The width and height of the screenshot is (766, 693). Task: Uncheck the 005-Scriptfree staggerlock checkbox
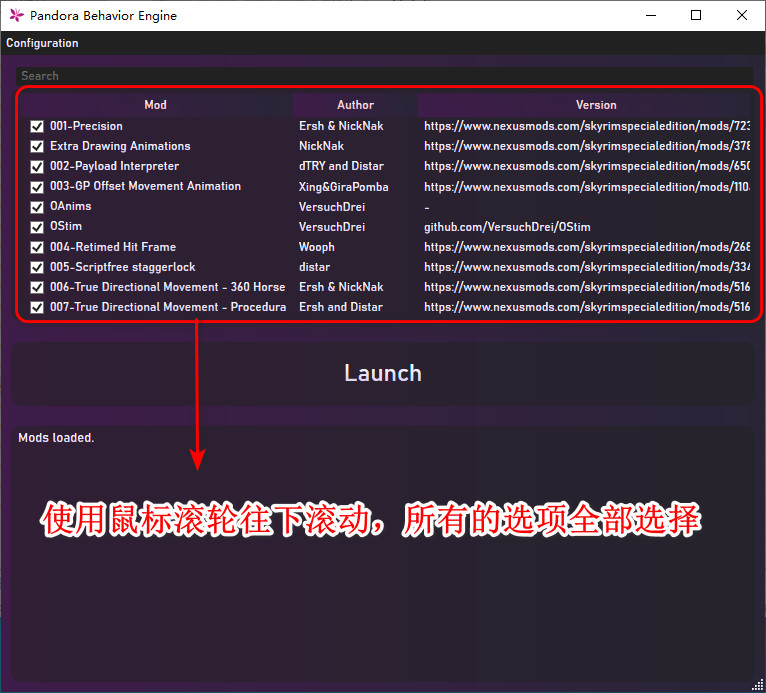(37, 267)
